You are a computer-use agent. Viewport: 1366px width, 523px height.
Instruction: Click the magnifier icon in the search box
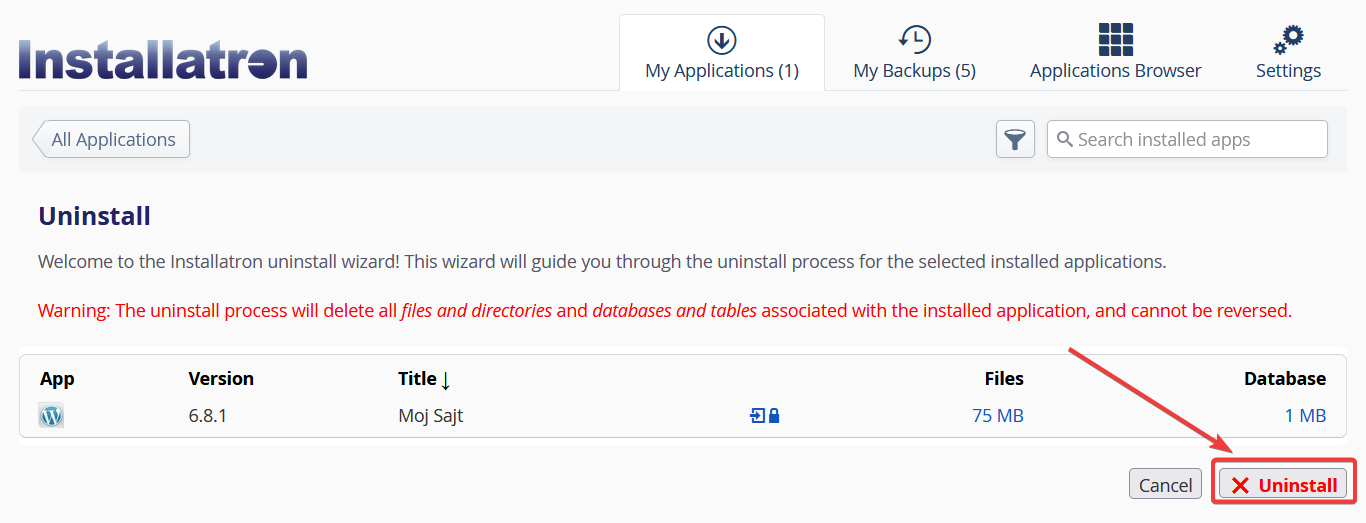click(x=1065, y=139)
